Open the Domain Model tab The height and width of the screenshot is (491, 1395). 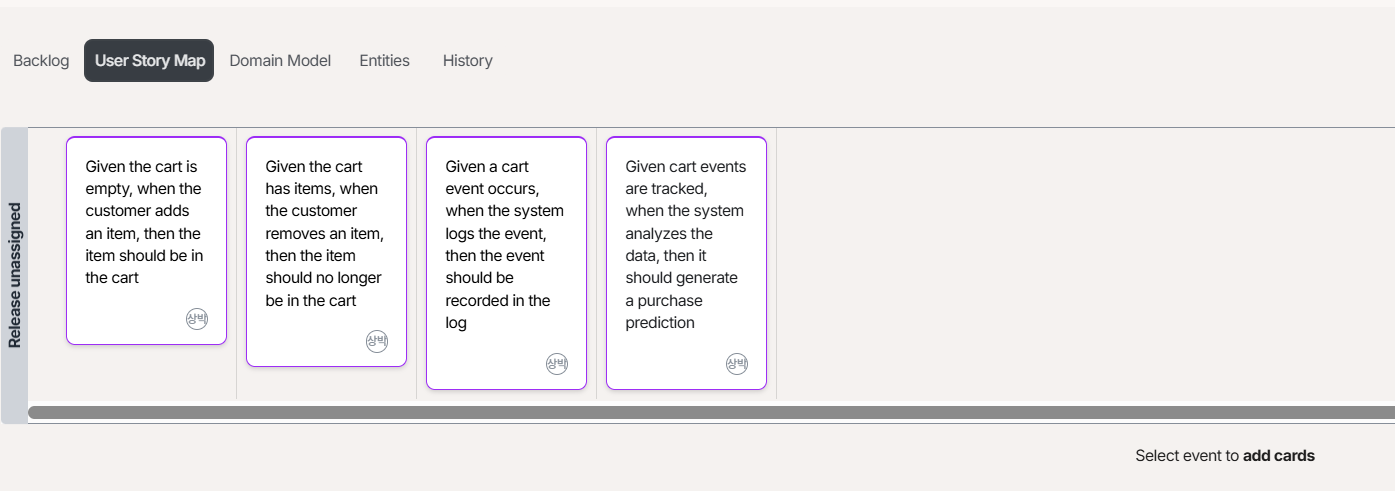(x=280, y=61)
